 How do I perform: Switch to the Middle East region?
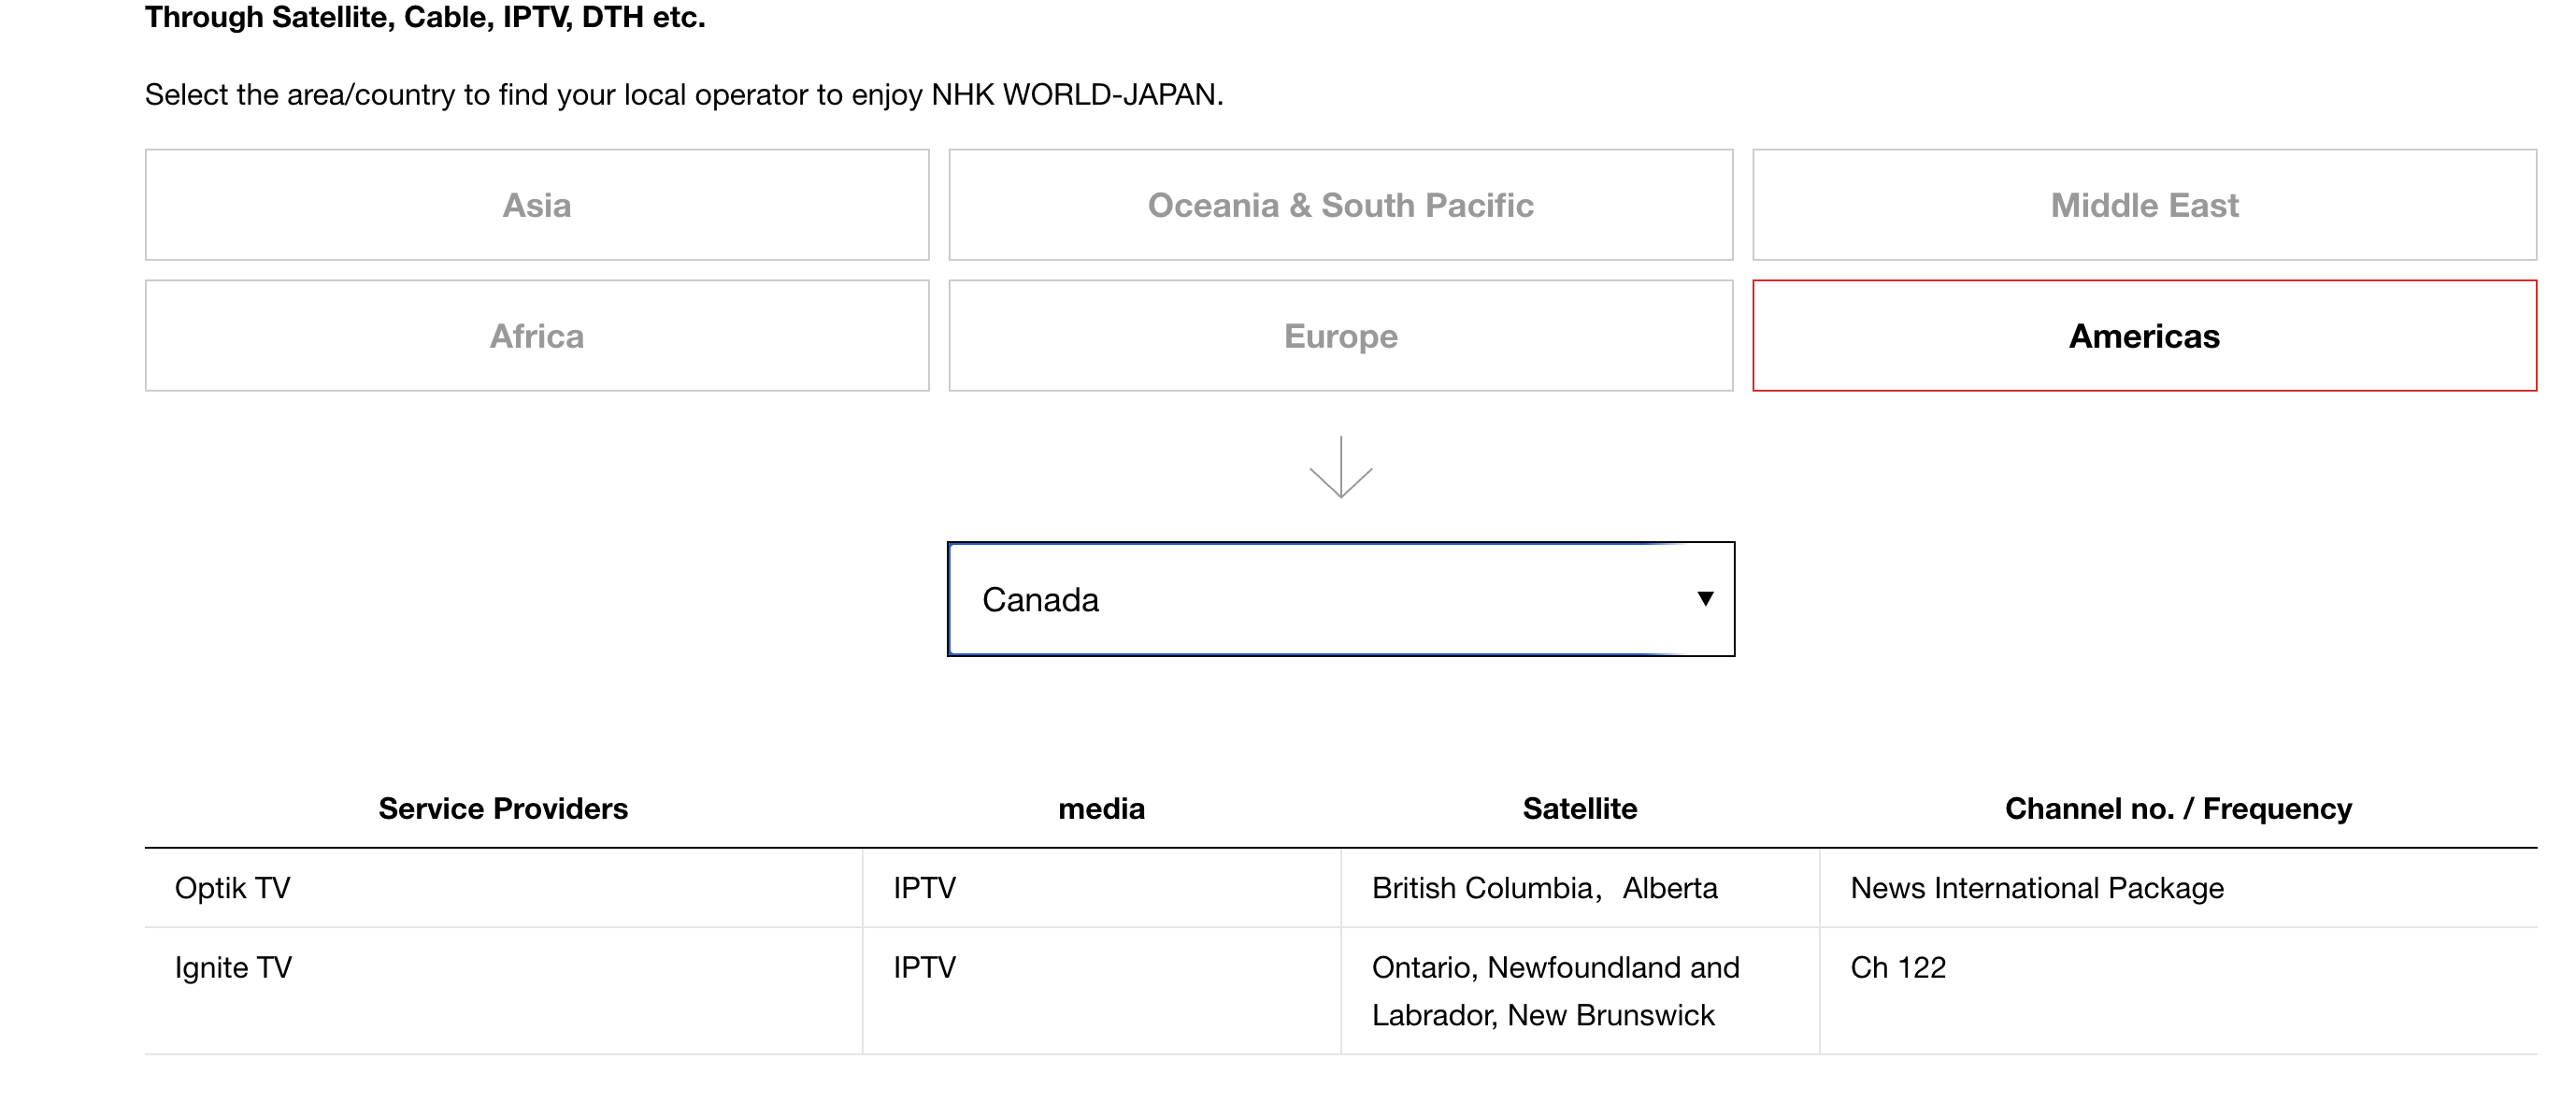[x=2144, y=205]
